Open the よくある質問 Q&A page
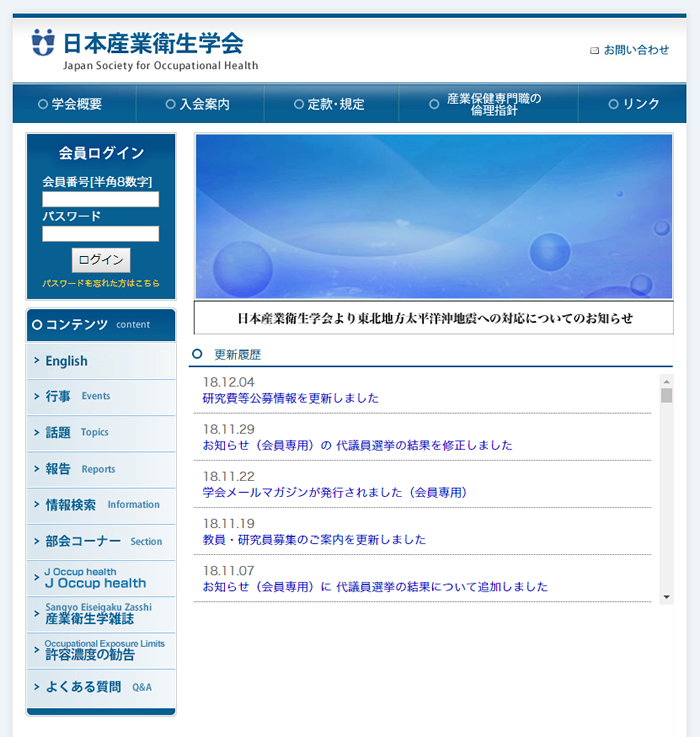 coord(101,687)
